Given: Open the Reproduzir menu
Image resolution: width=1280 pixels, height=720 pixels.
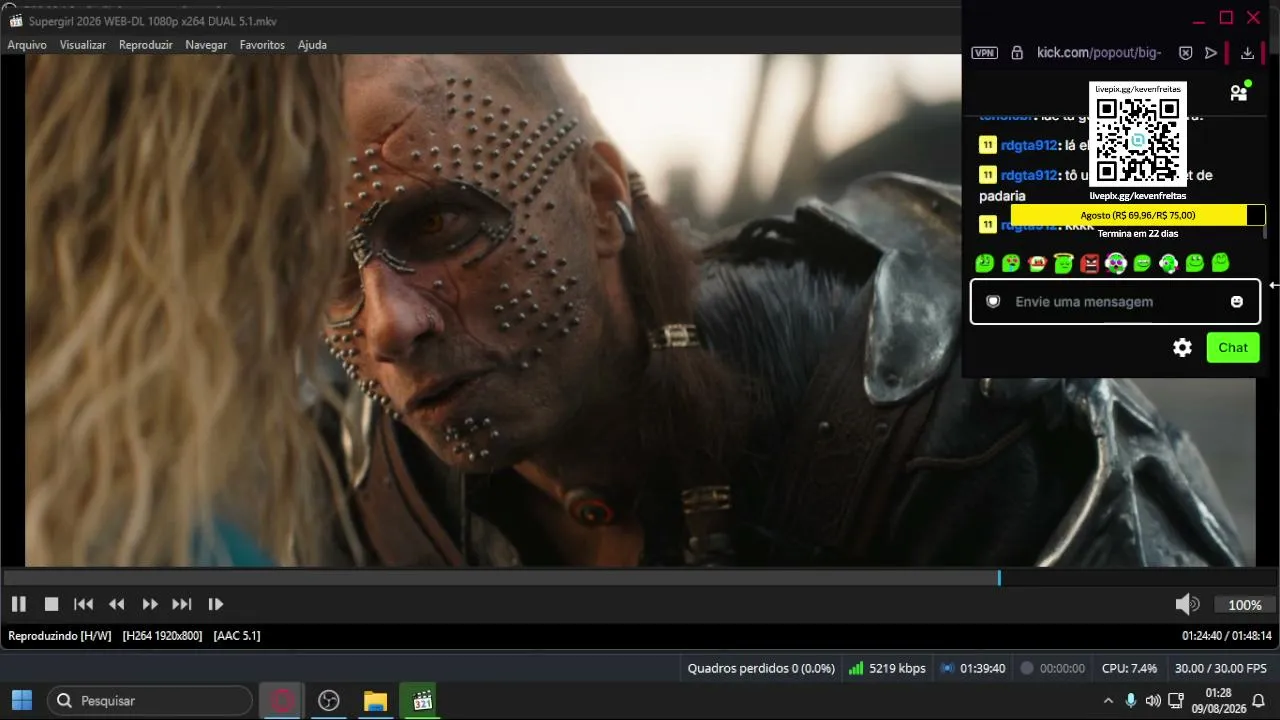Looking at the screenshot, I should (x=146, y=45).
